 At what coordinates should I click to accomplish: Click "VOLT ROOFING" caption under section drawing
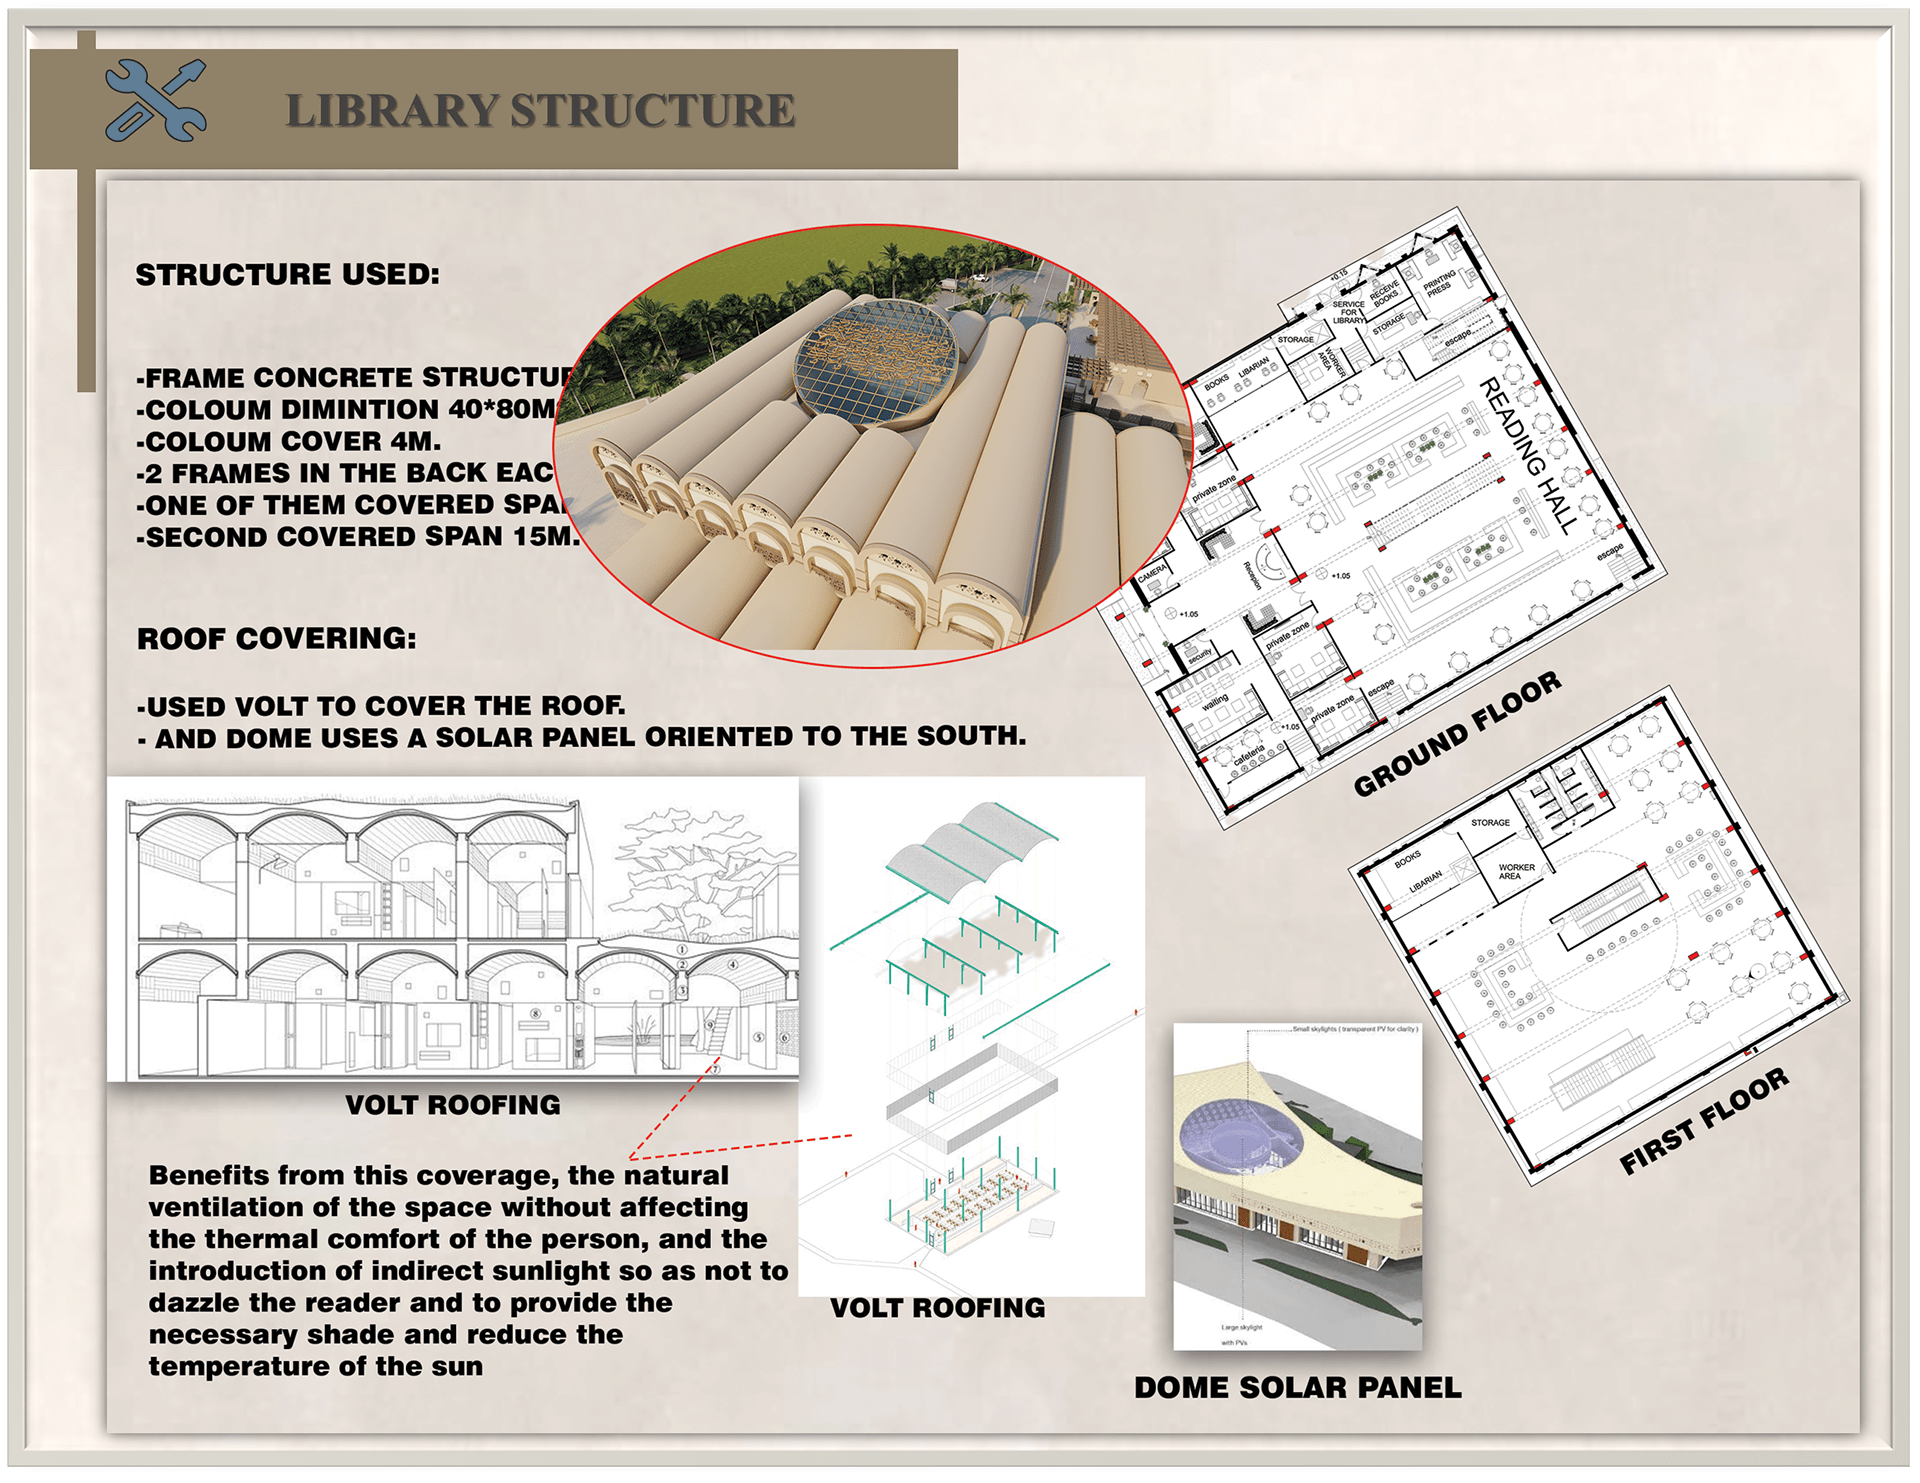pos(453,1105)
